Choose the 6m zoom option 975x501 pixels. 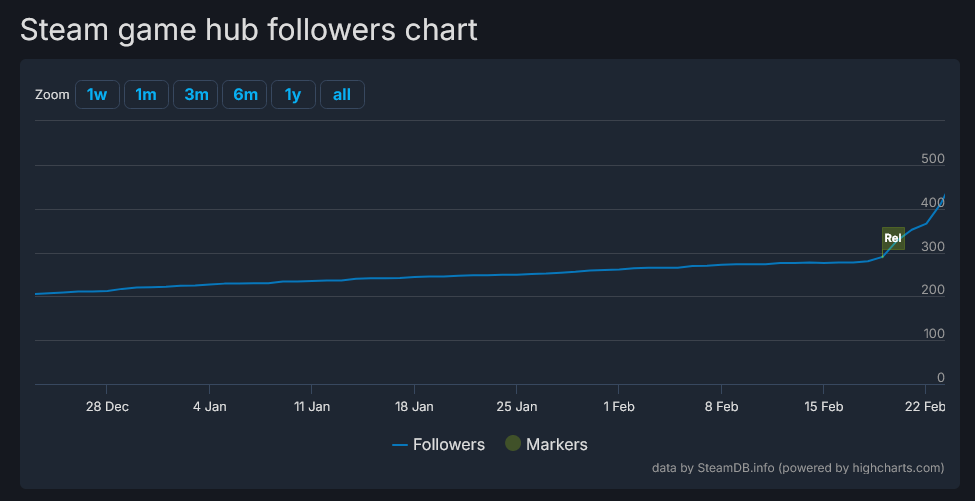tap(245, 95)
